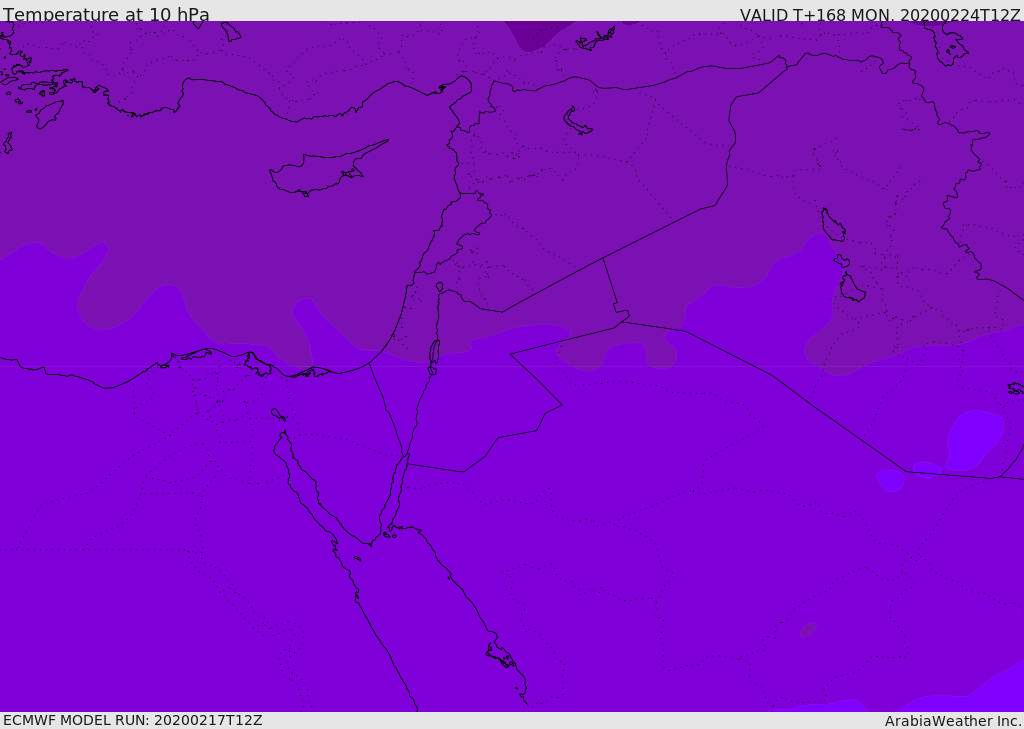Viewport: 1024px width, 729px height.
Task: Click the 'ECMWF MODEL RUN: 20200217T12Z' footer text
Action: [133, 720]
